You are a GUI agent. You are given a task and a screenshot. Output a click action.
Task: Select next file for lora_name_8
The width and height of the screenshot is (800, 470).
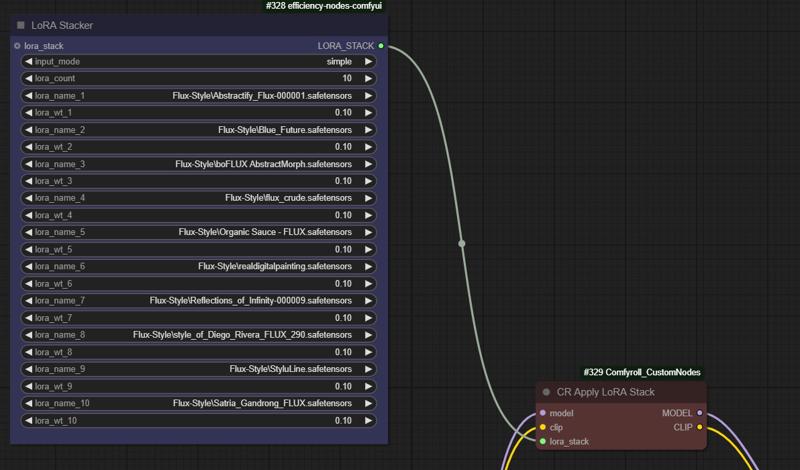368,335
